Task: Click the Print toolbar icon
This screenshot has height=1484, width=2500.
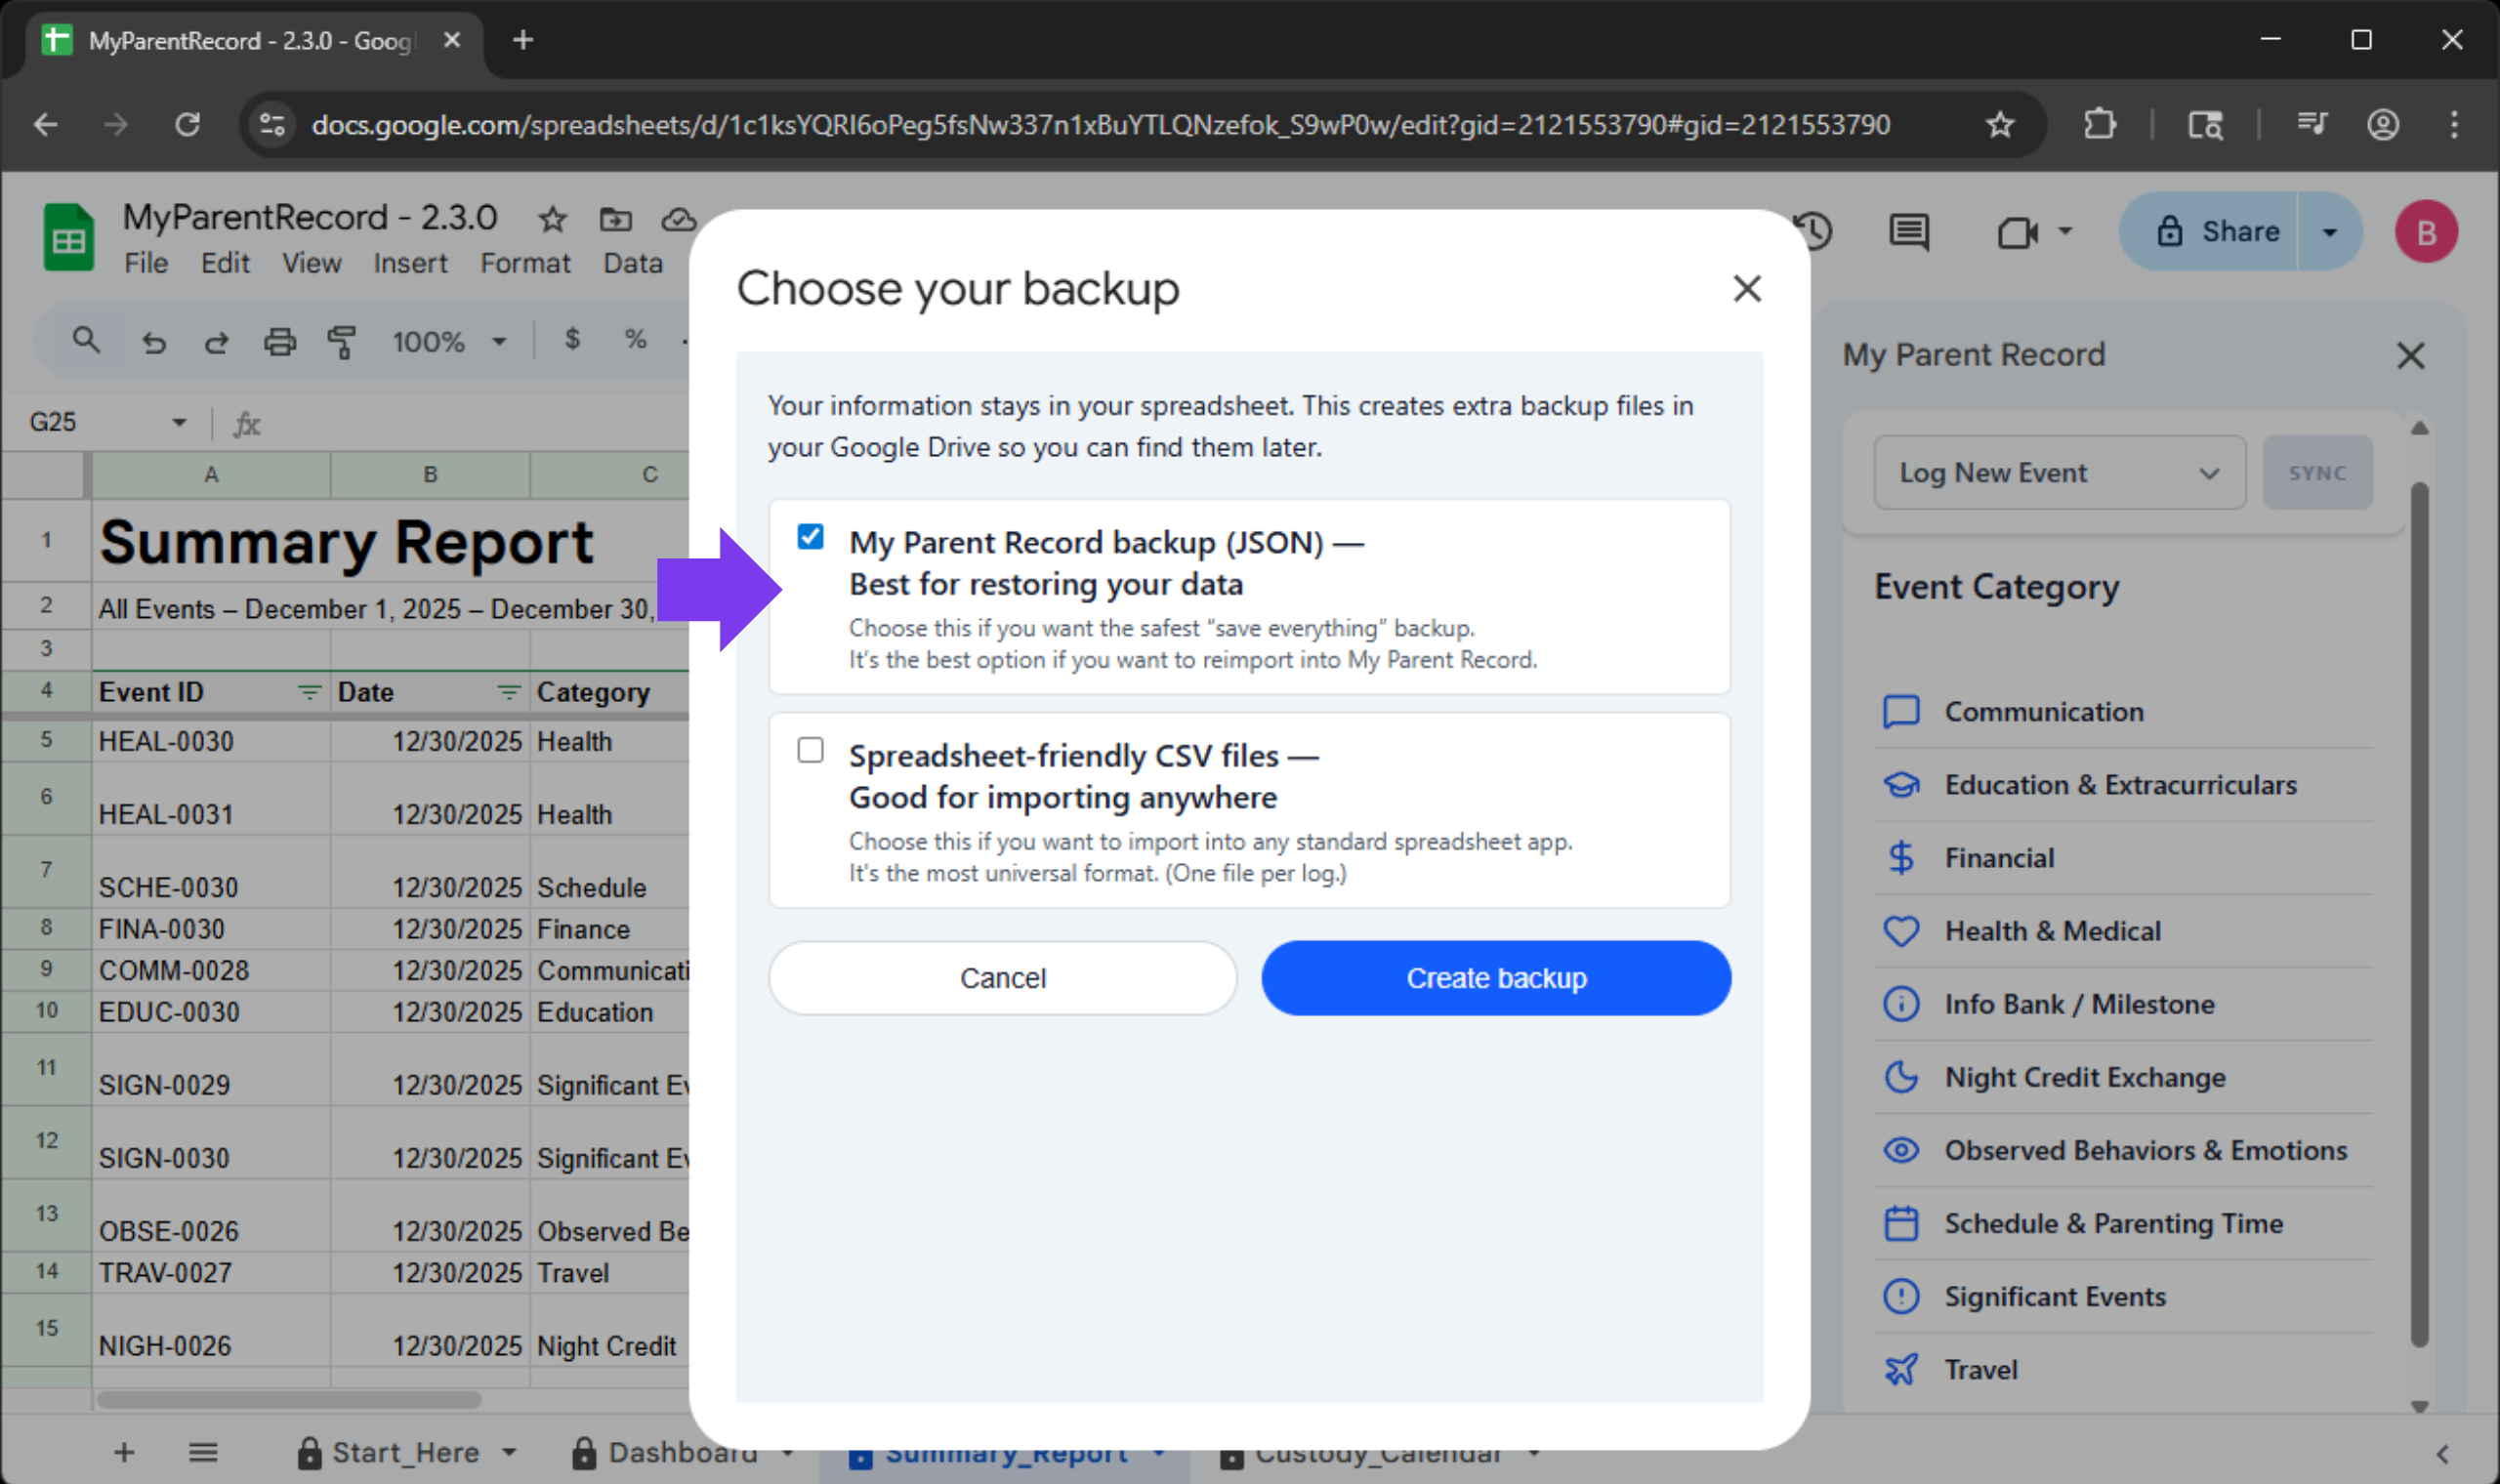Action: pyautogui.click(x=280, y=342)
